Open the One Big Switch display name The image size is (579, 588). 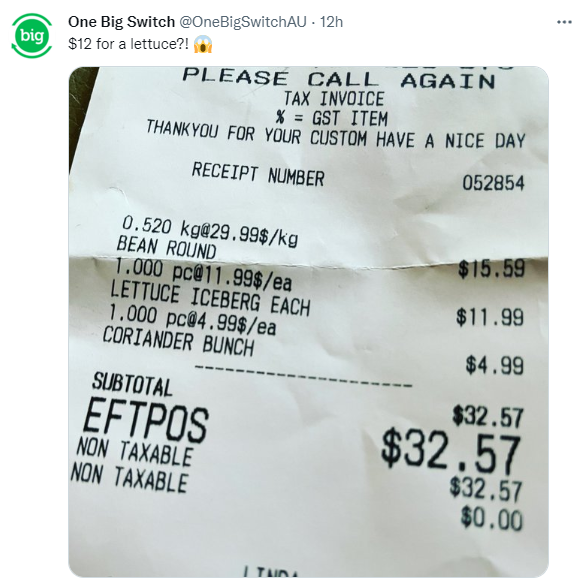[122, 22]
